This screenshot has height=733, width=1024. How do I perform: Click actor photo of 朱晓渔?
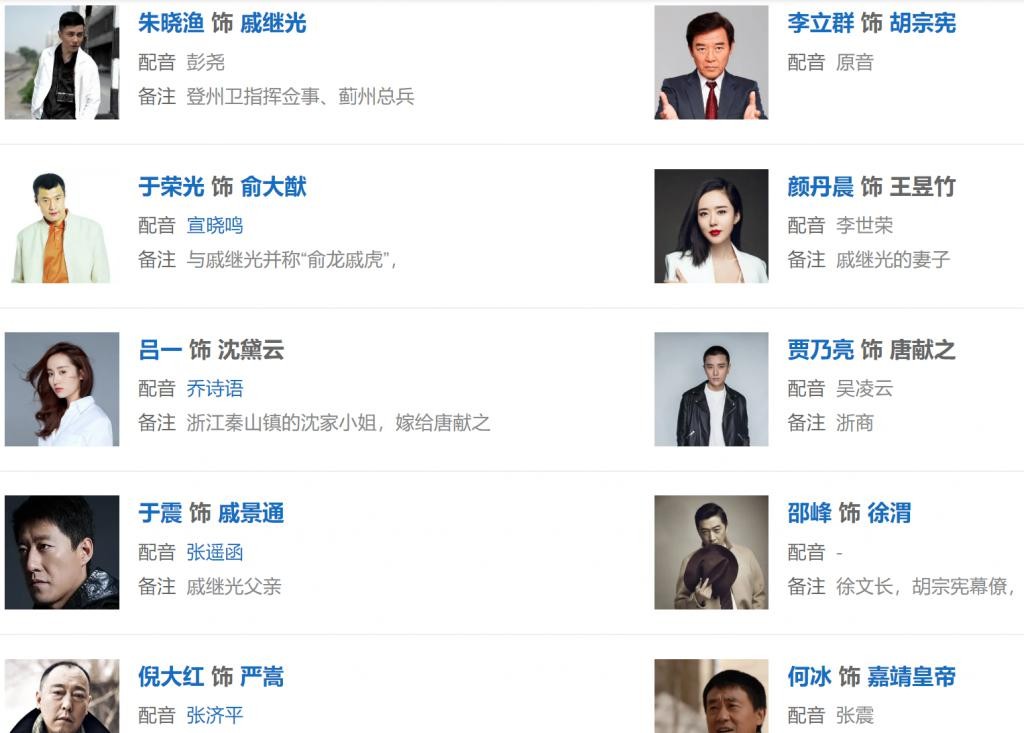pos(62,63)
